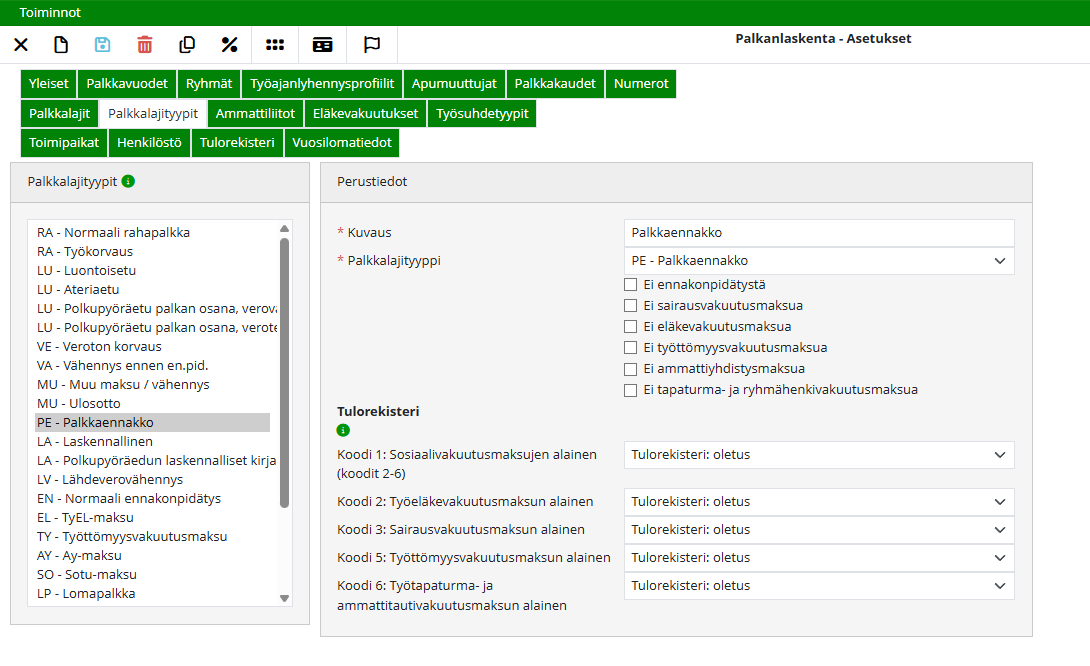Screen dimensions: 1090x666
Task: Open Koodi 5 Työttömyysvakuutusmaksun alainen dropdown
Action: tap(818, 558)
